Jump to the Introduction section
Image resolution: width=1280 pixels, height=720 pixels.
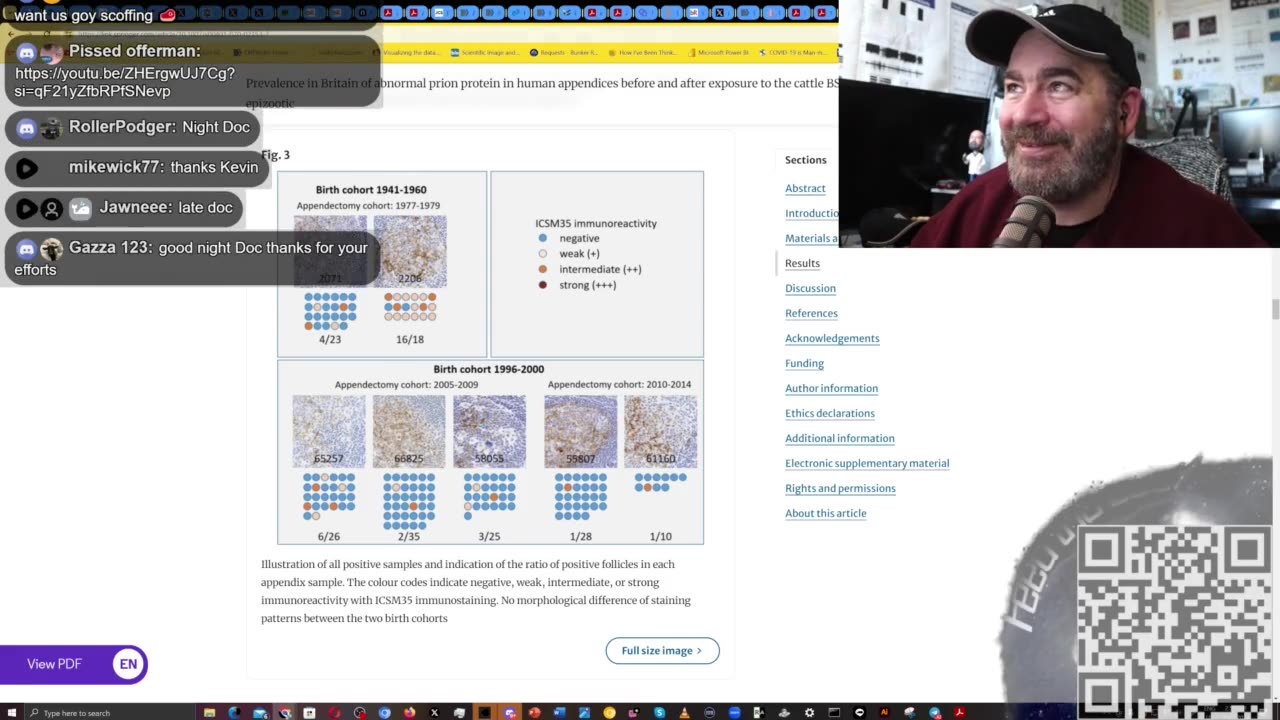click(811, 213)
